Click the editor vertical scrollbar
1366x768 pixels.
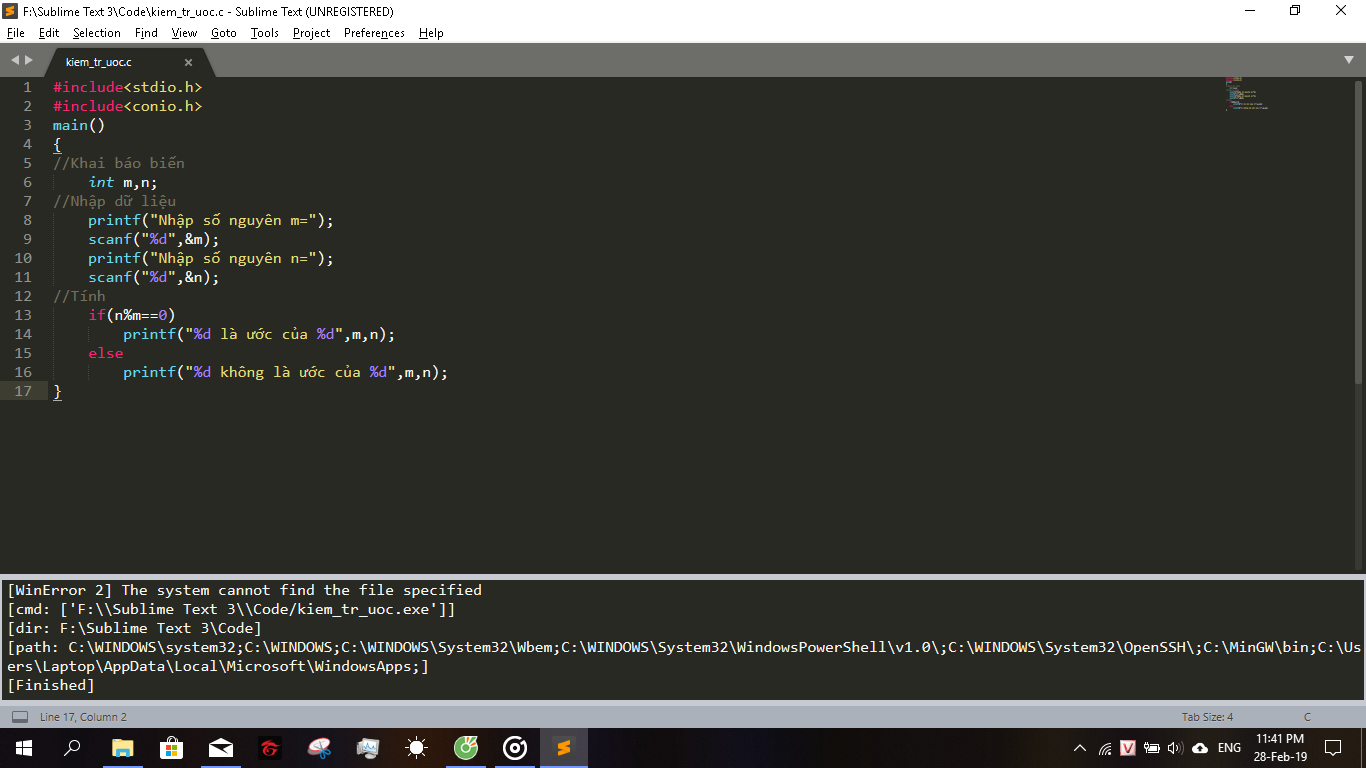click(1357, 230)
